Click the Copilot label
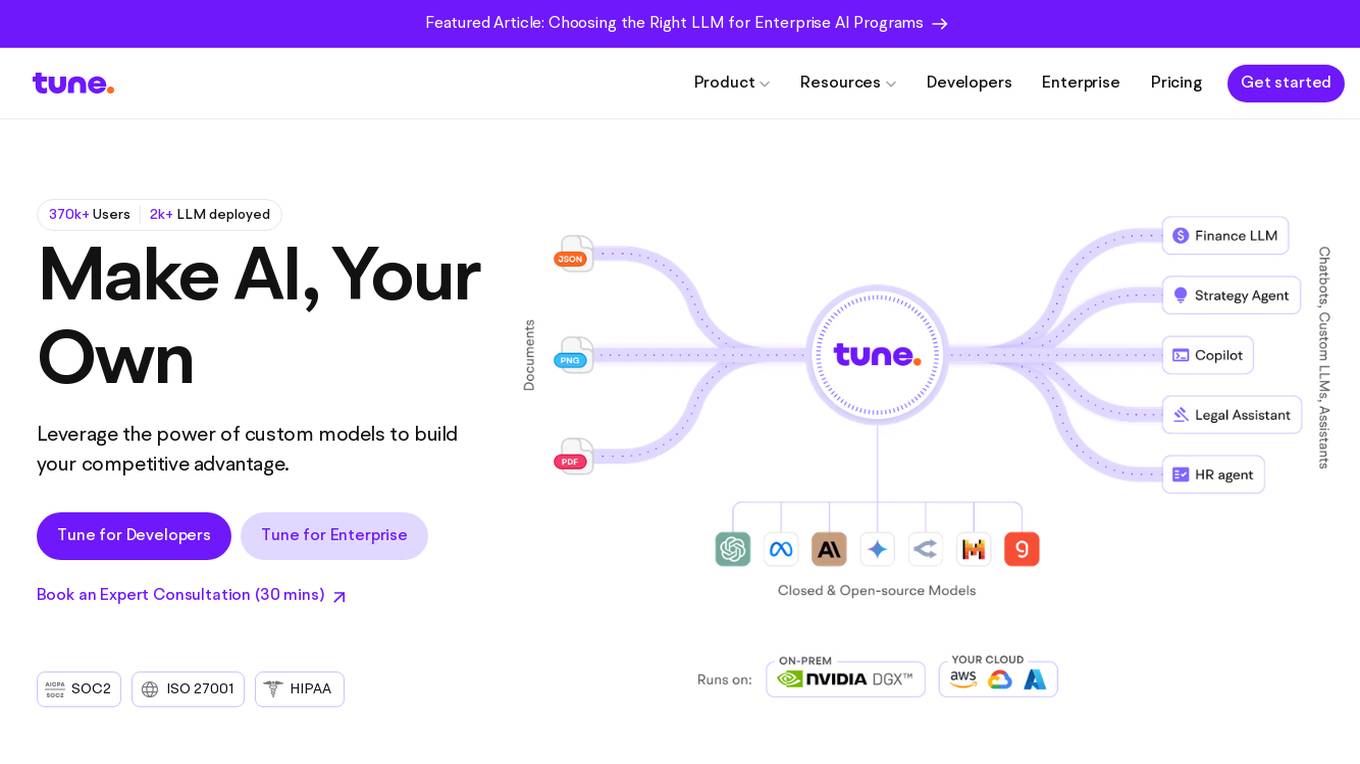This screenshot has height=764, width=1360. [1219, 355]
